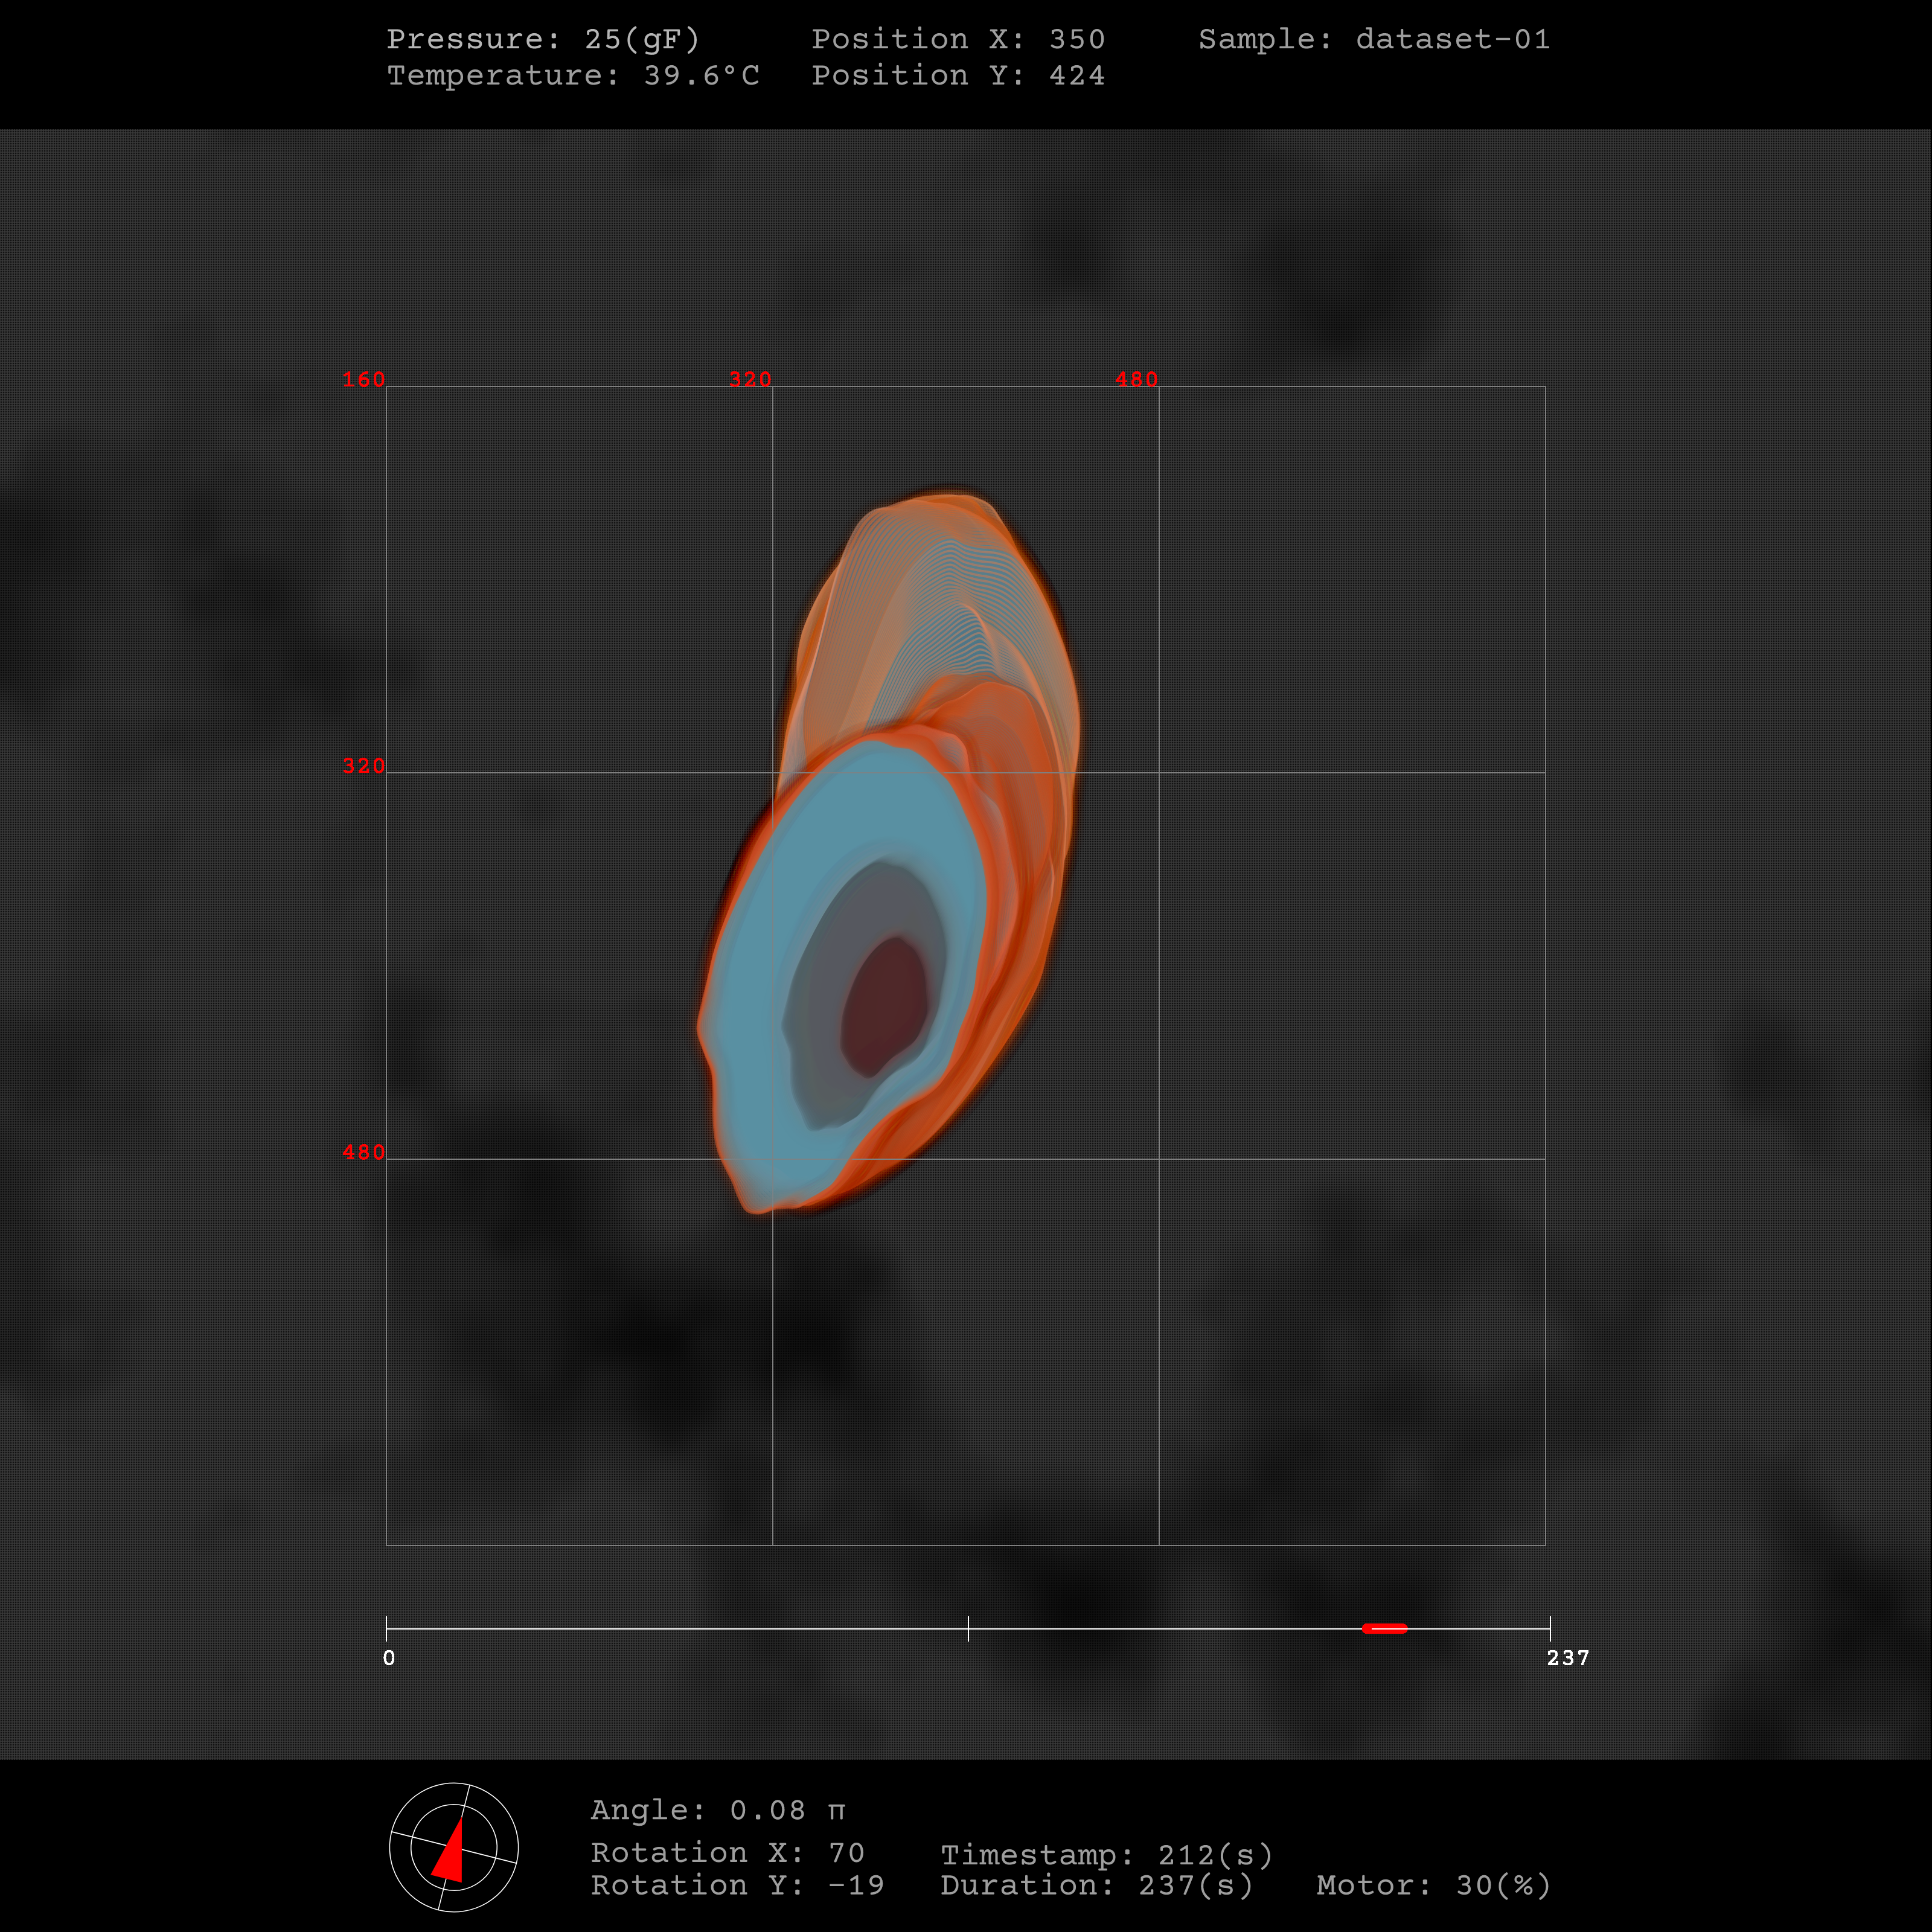Click the top red axis label 320

[750, 380]
